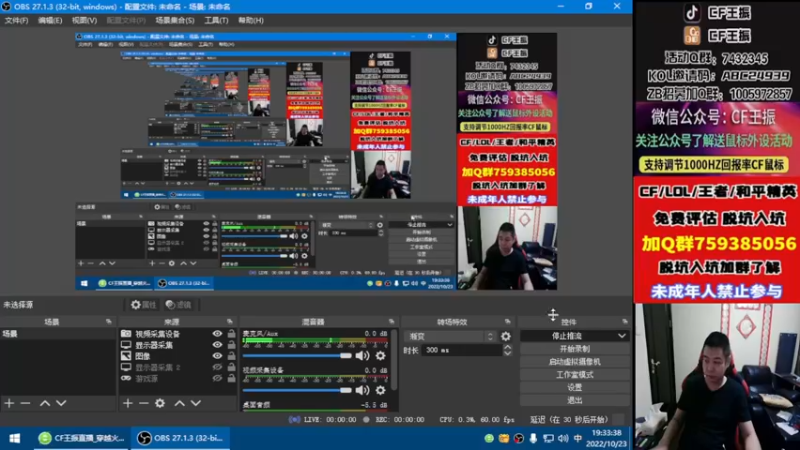Image resolution: width=800 pixels, height=450 pixels.
Task: Mute 视频采集设备 audio with speaker icon
Action: pyautogui.click(x=362, y=390)
